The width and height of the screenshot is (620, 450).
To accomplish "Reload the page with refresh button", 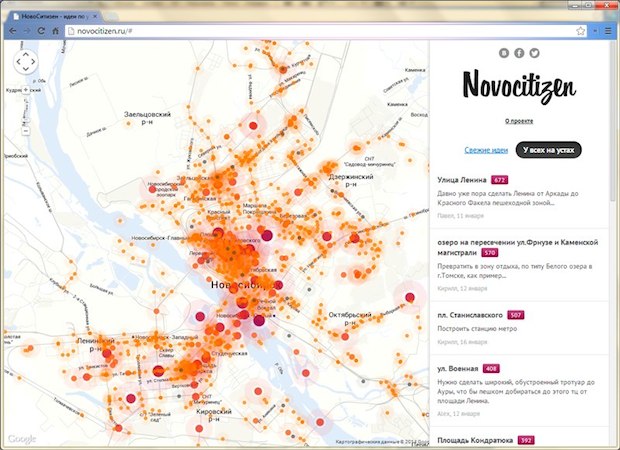I will (x=43, y=31).
